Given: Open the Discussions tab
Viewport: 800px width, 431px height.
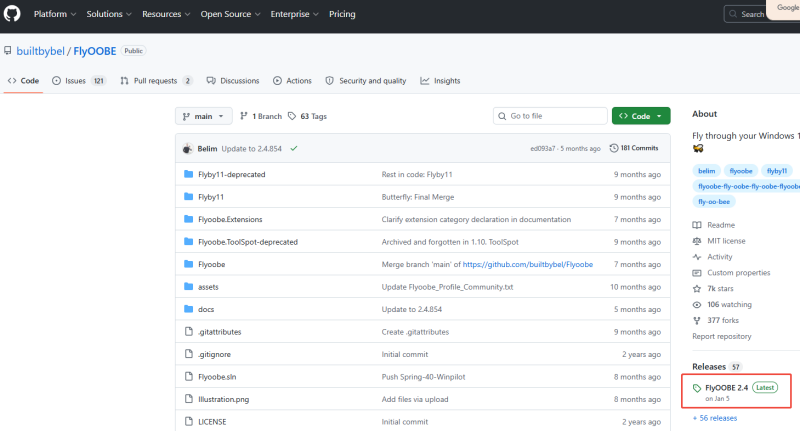Looking at the screenshot, I should tap(233, 81).
